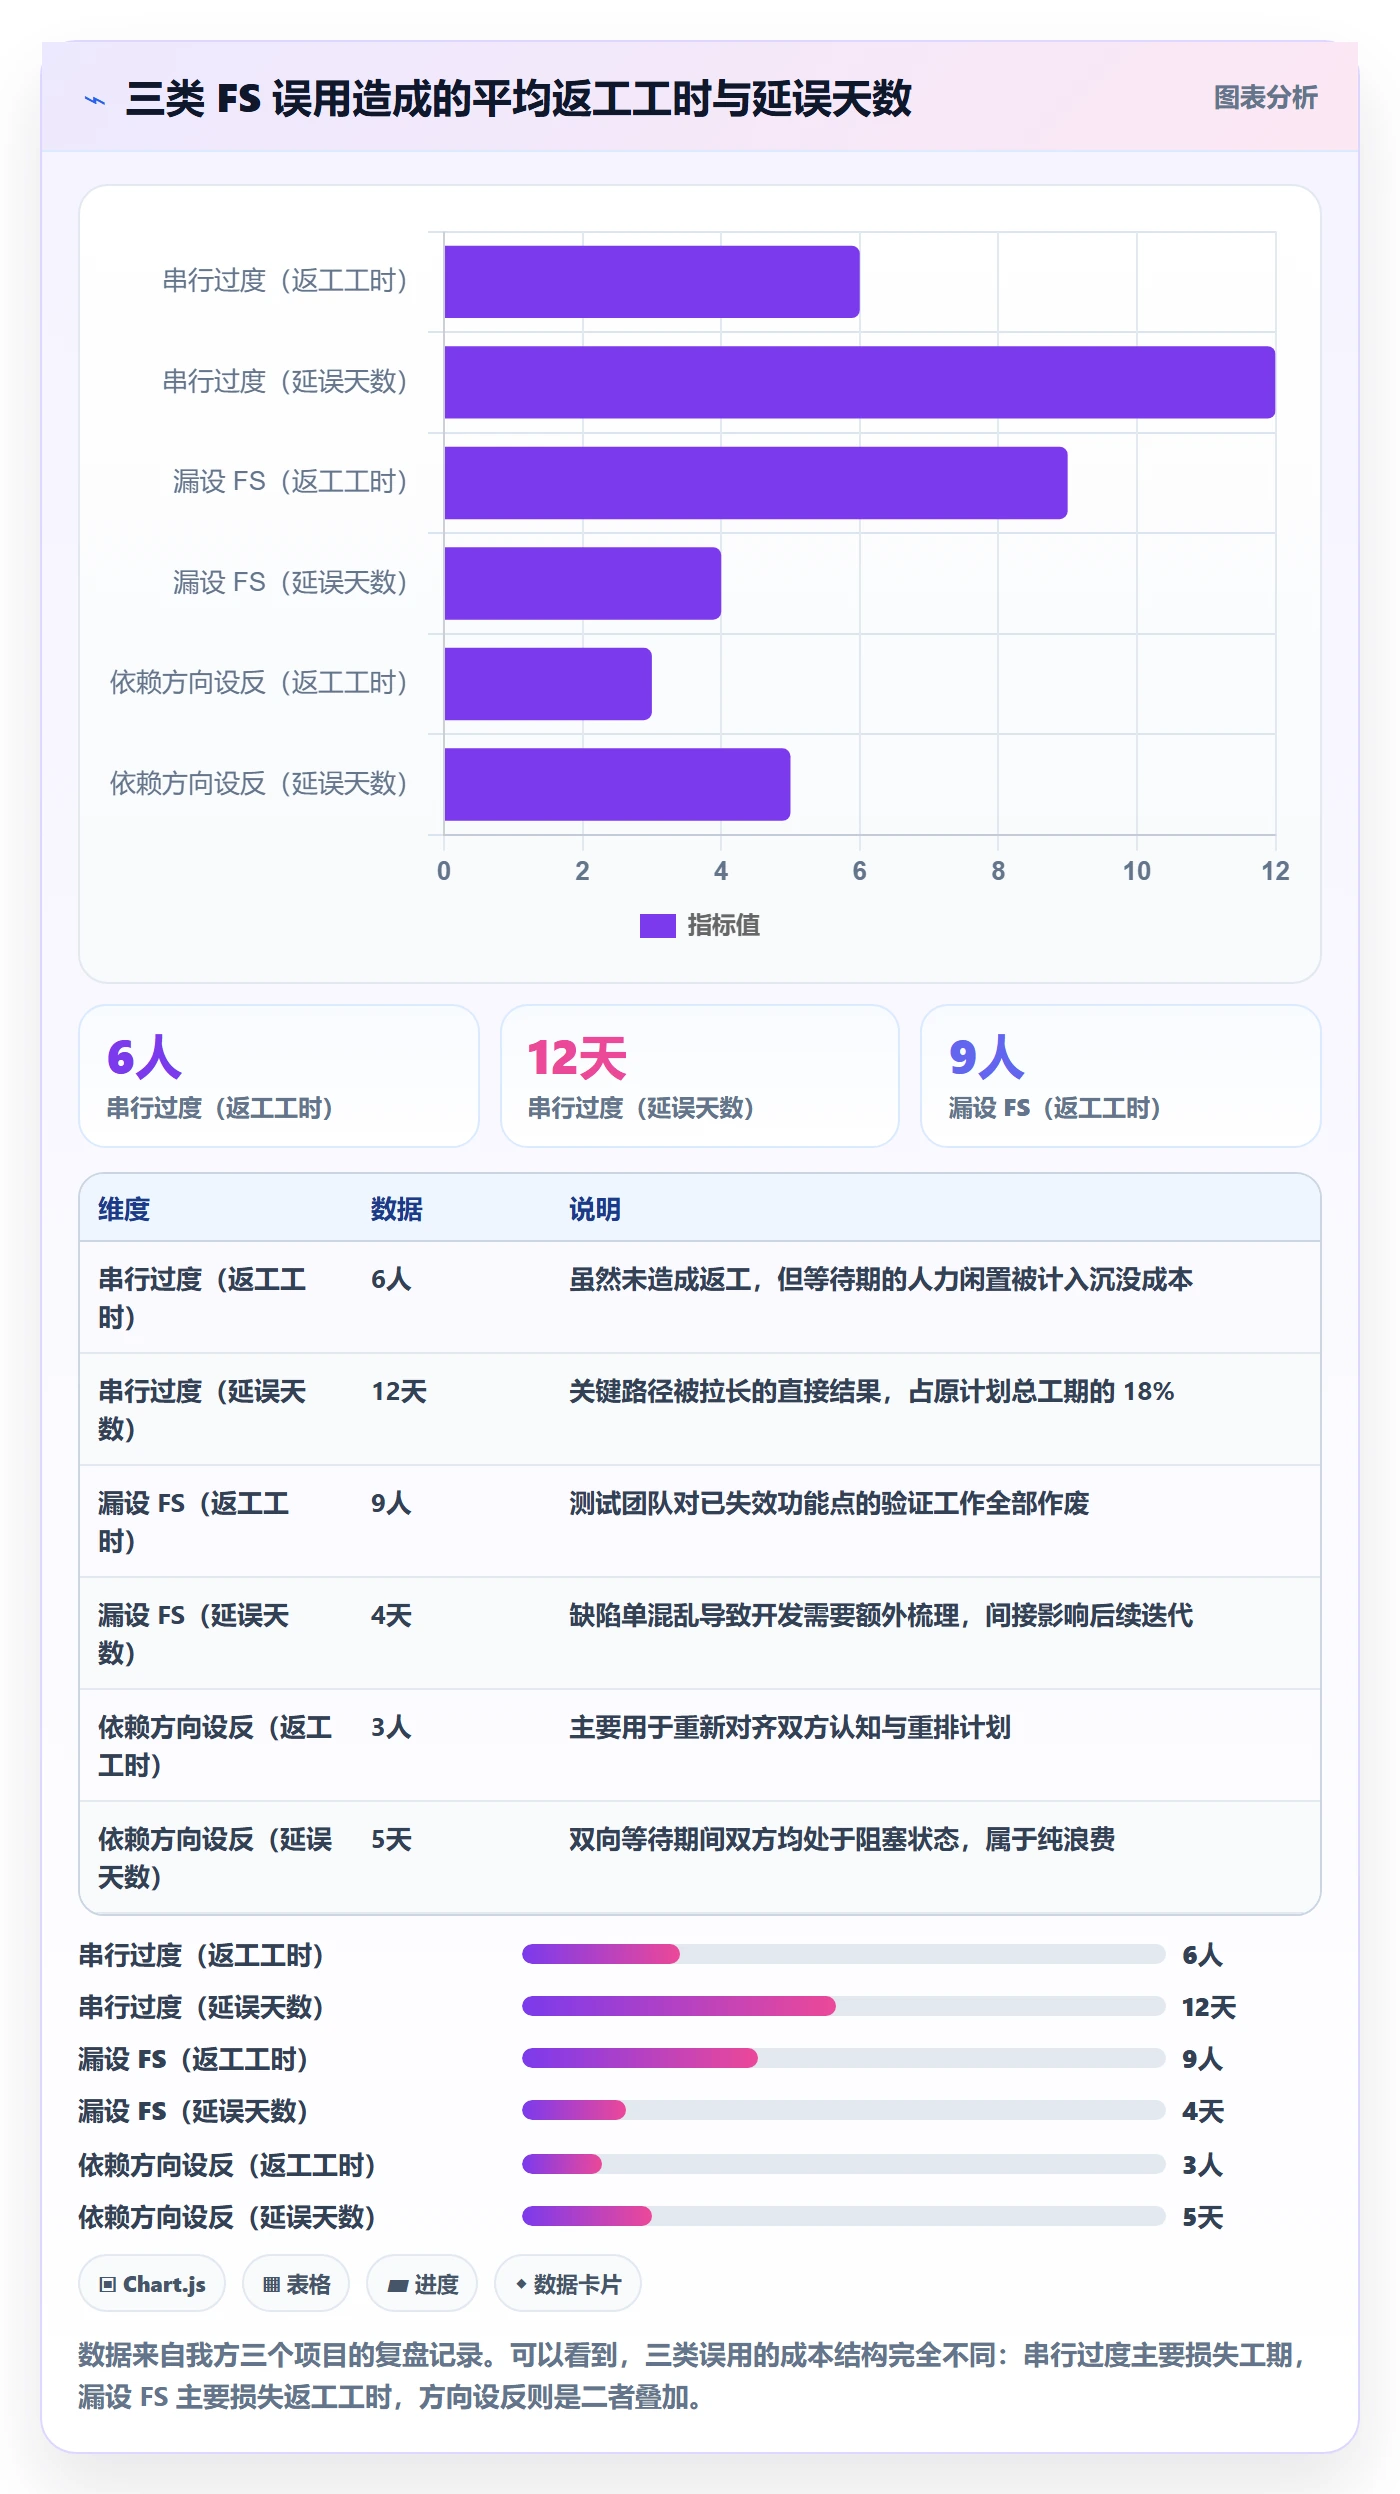Screen dimensions: 1400x2494
Task: Click progress bar for 依赖方向设反（返工工时）3人
Action: pyautogui.click(x=843, y=2164)
